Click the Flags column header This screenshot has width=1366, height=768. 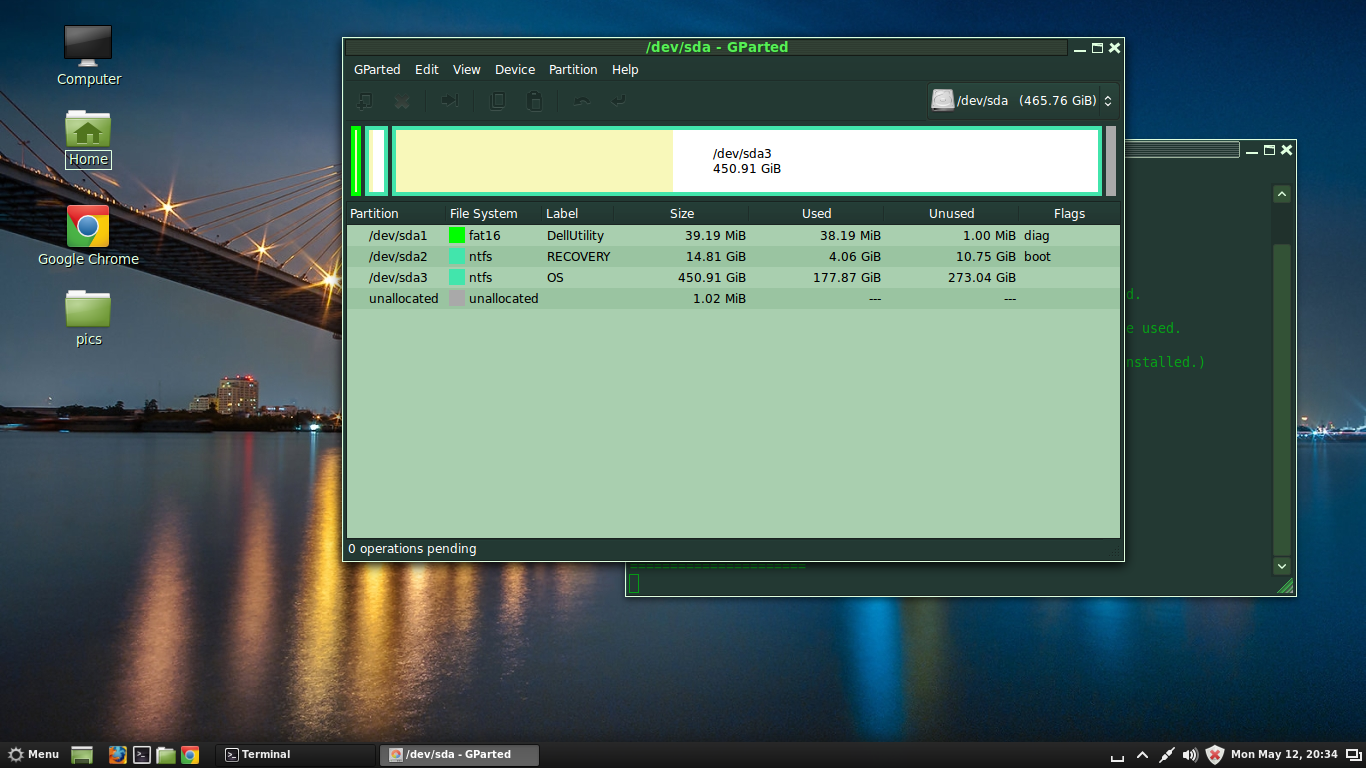pos(1069,214)
